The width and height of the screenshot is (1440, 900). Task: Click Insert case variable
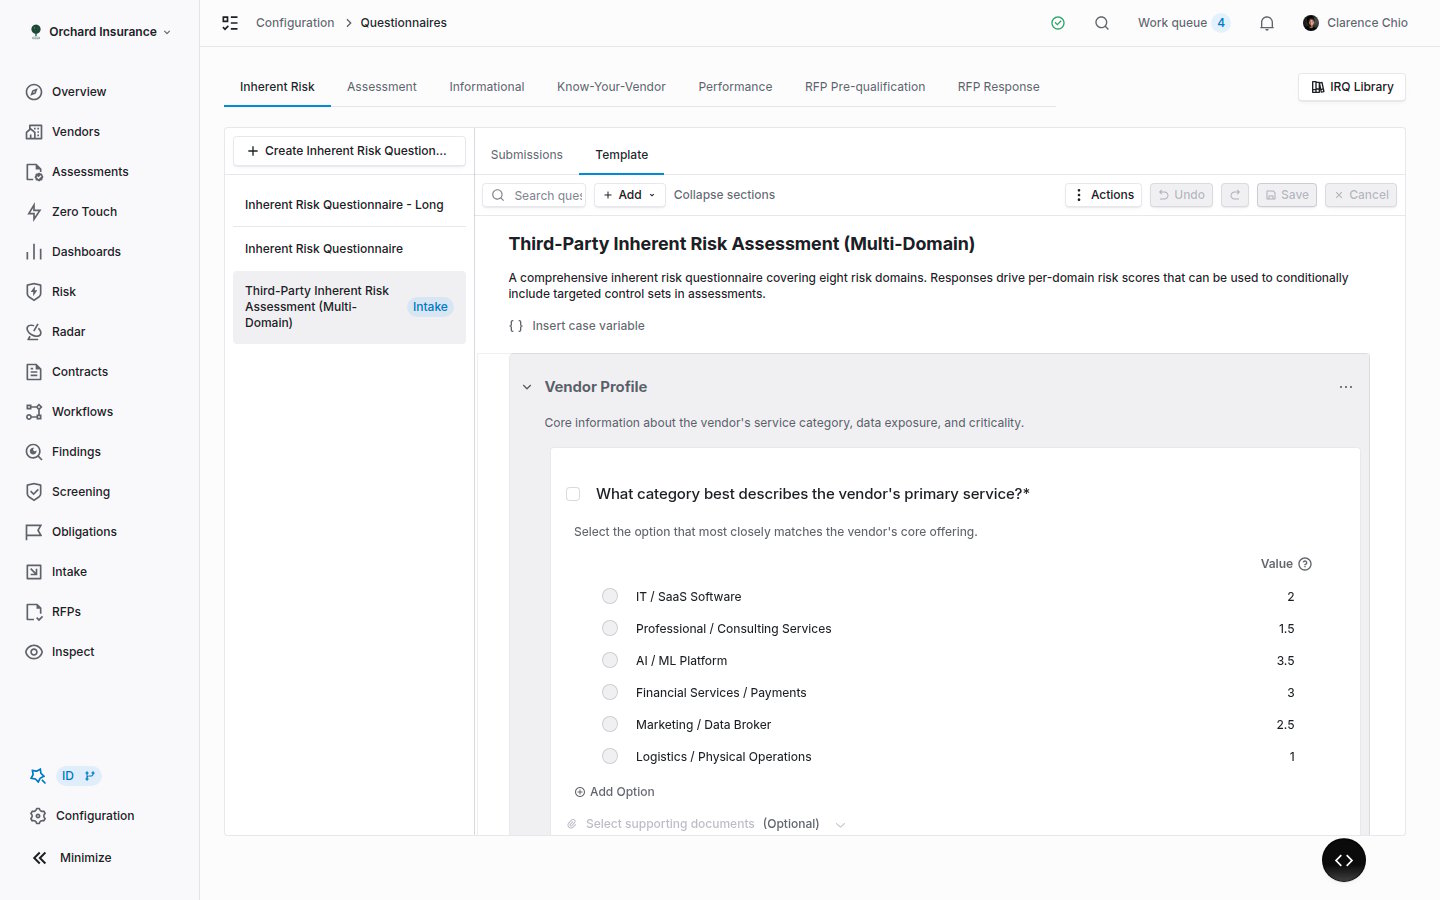577,326
